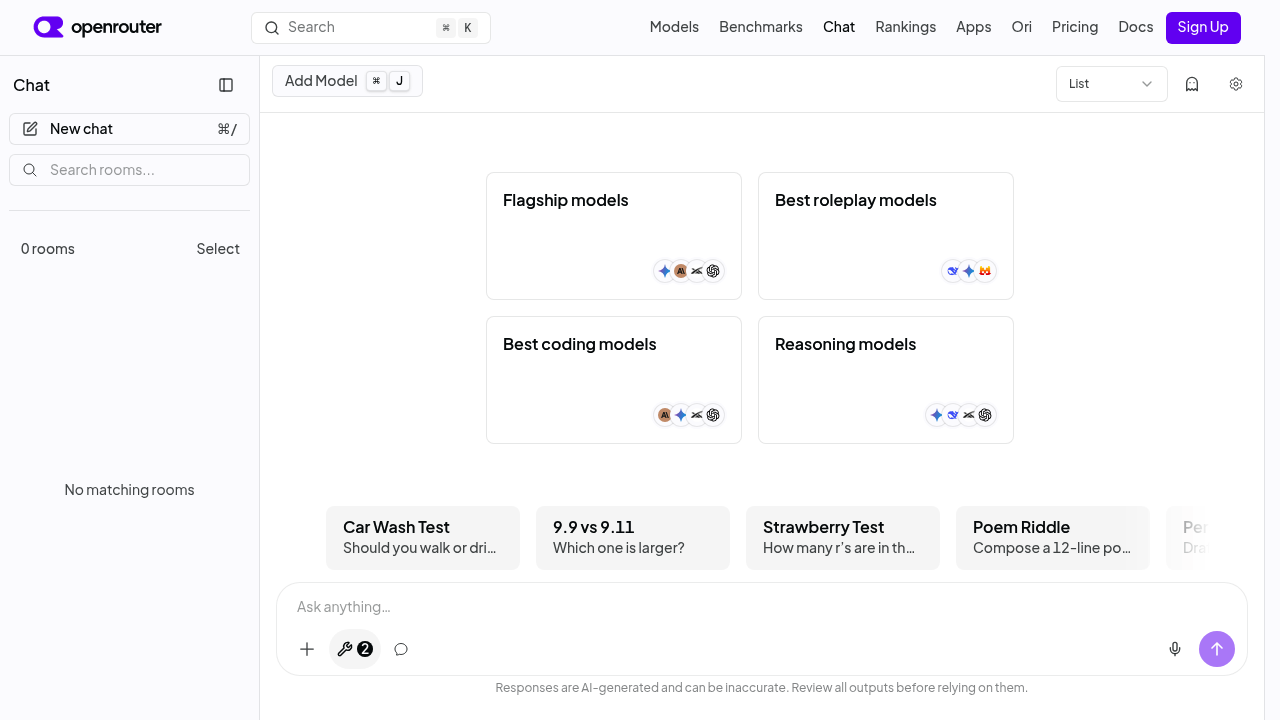
Task: Choose the Flagship models card
Action: [x=614, y=236]
